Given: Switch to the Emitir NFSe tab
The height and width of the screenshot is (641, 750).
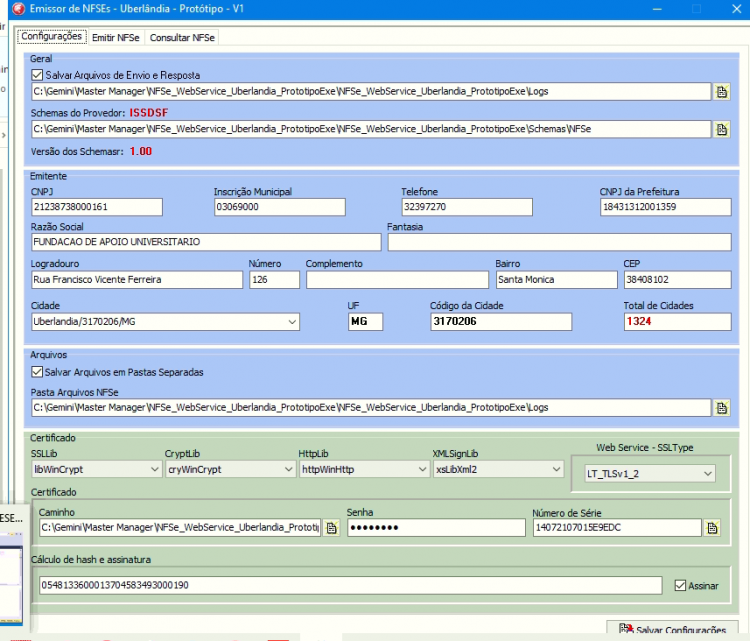Looking at the screenshot, I should (116, 38).
